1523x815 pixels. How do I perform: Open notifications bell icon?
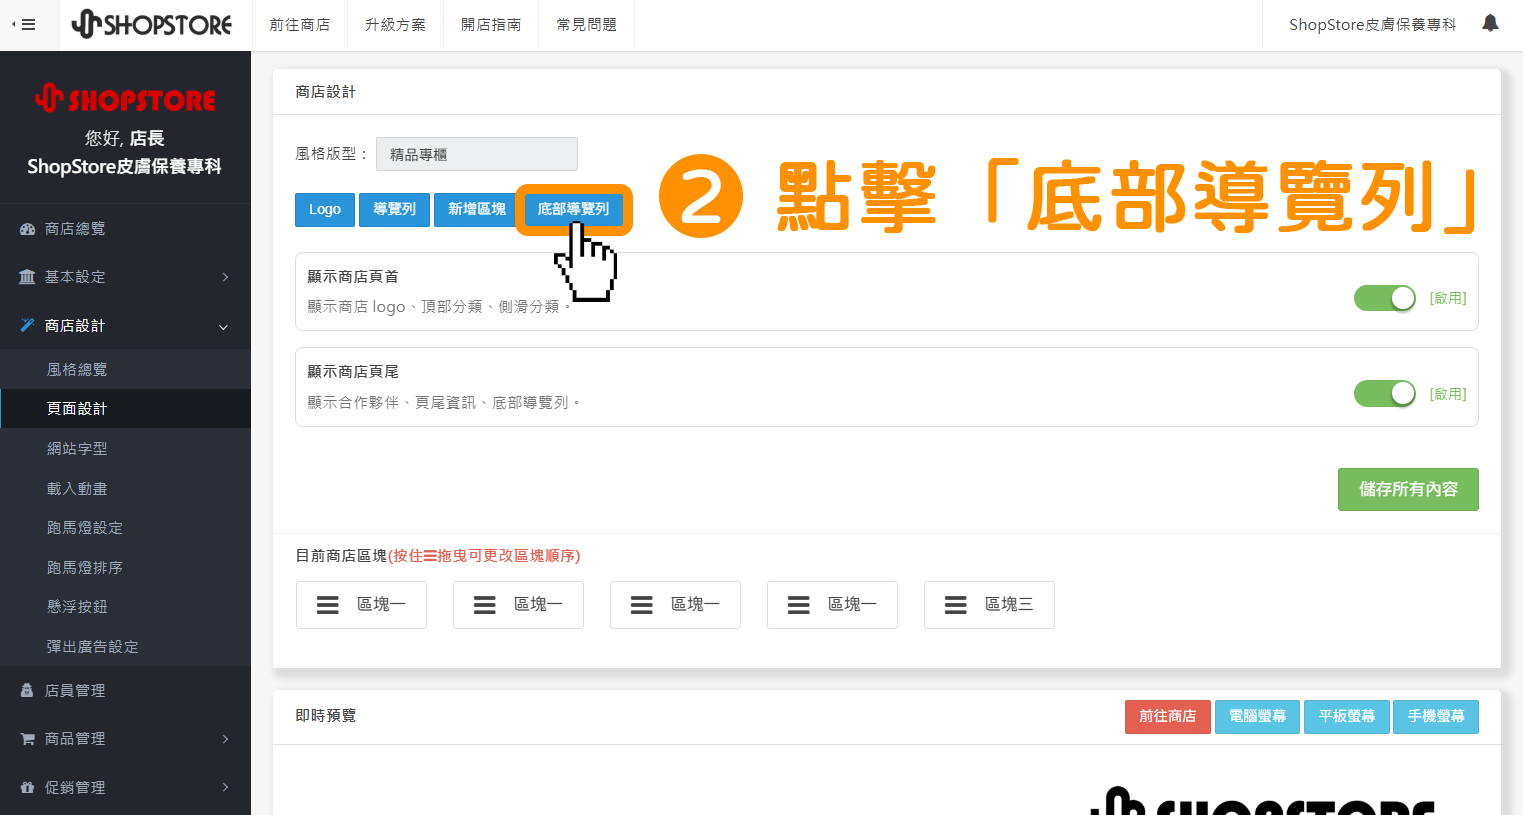pyautogui.click(x=1490, y=23)
